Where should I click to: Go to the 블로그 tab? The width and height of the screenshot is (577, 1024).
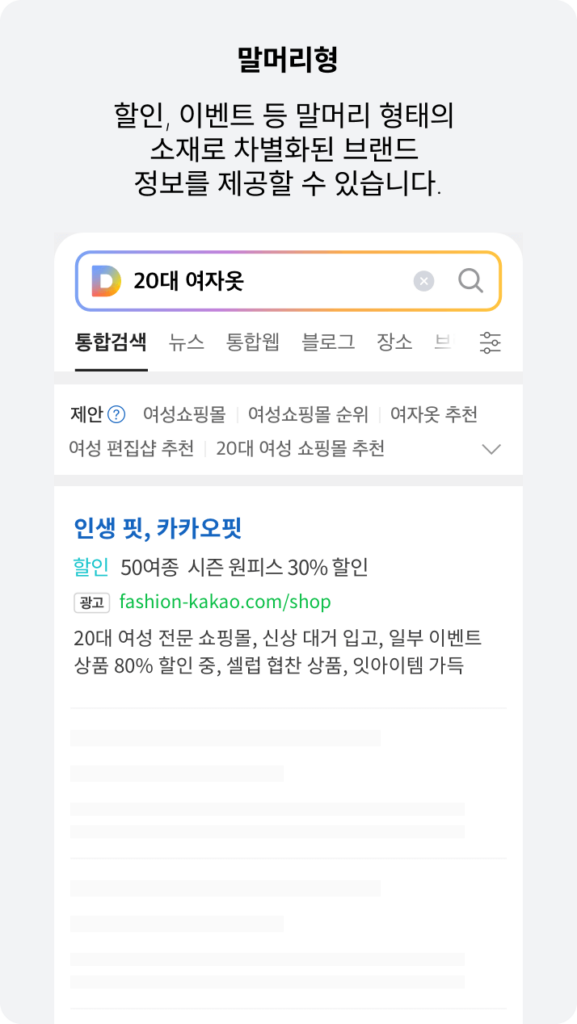tap(328, 342)
